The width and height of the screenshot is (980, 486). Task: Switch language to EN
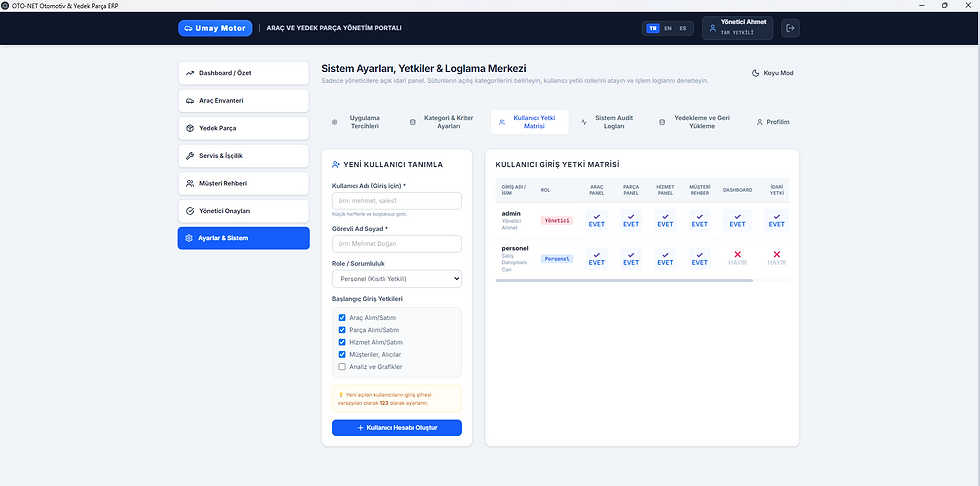point(668,28)
